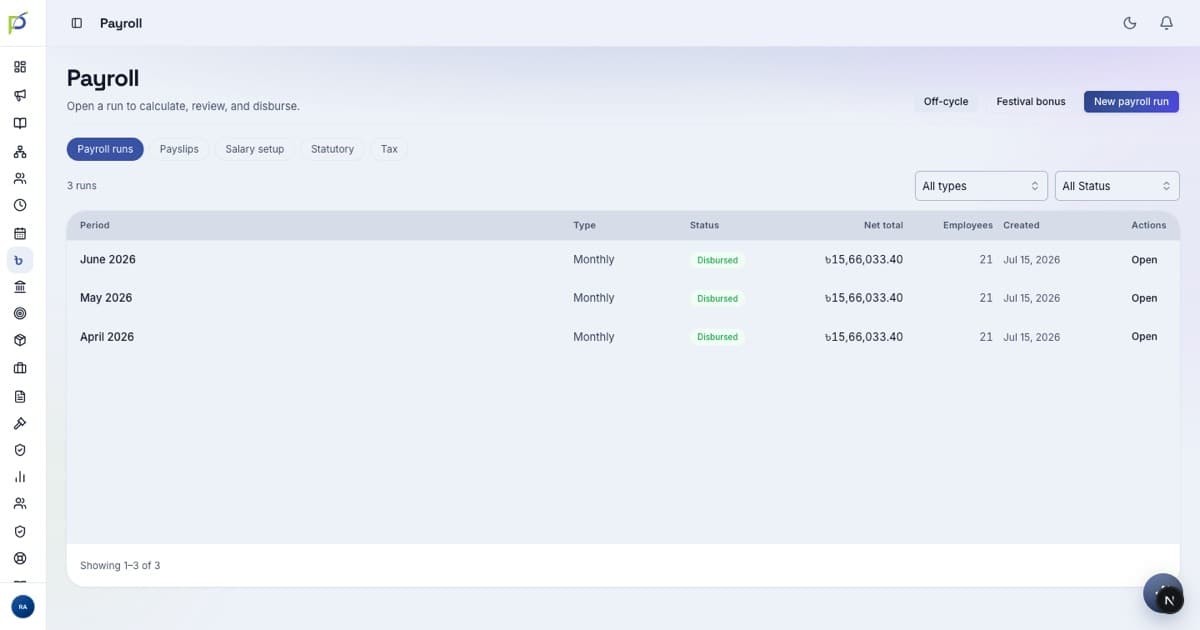Click the '3 runs' count label
This screenshot has width=1200, height=630.
click(x=82, y=186)
